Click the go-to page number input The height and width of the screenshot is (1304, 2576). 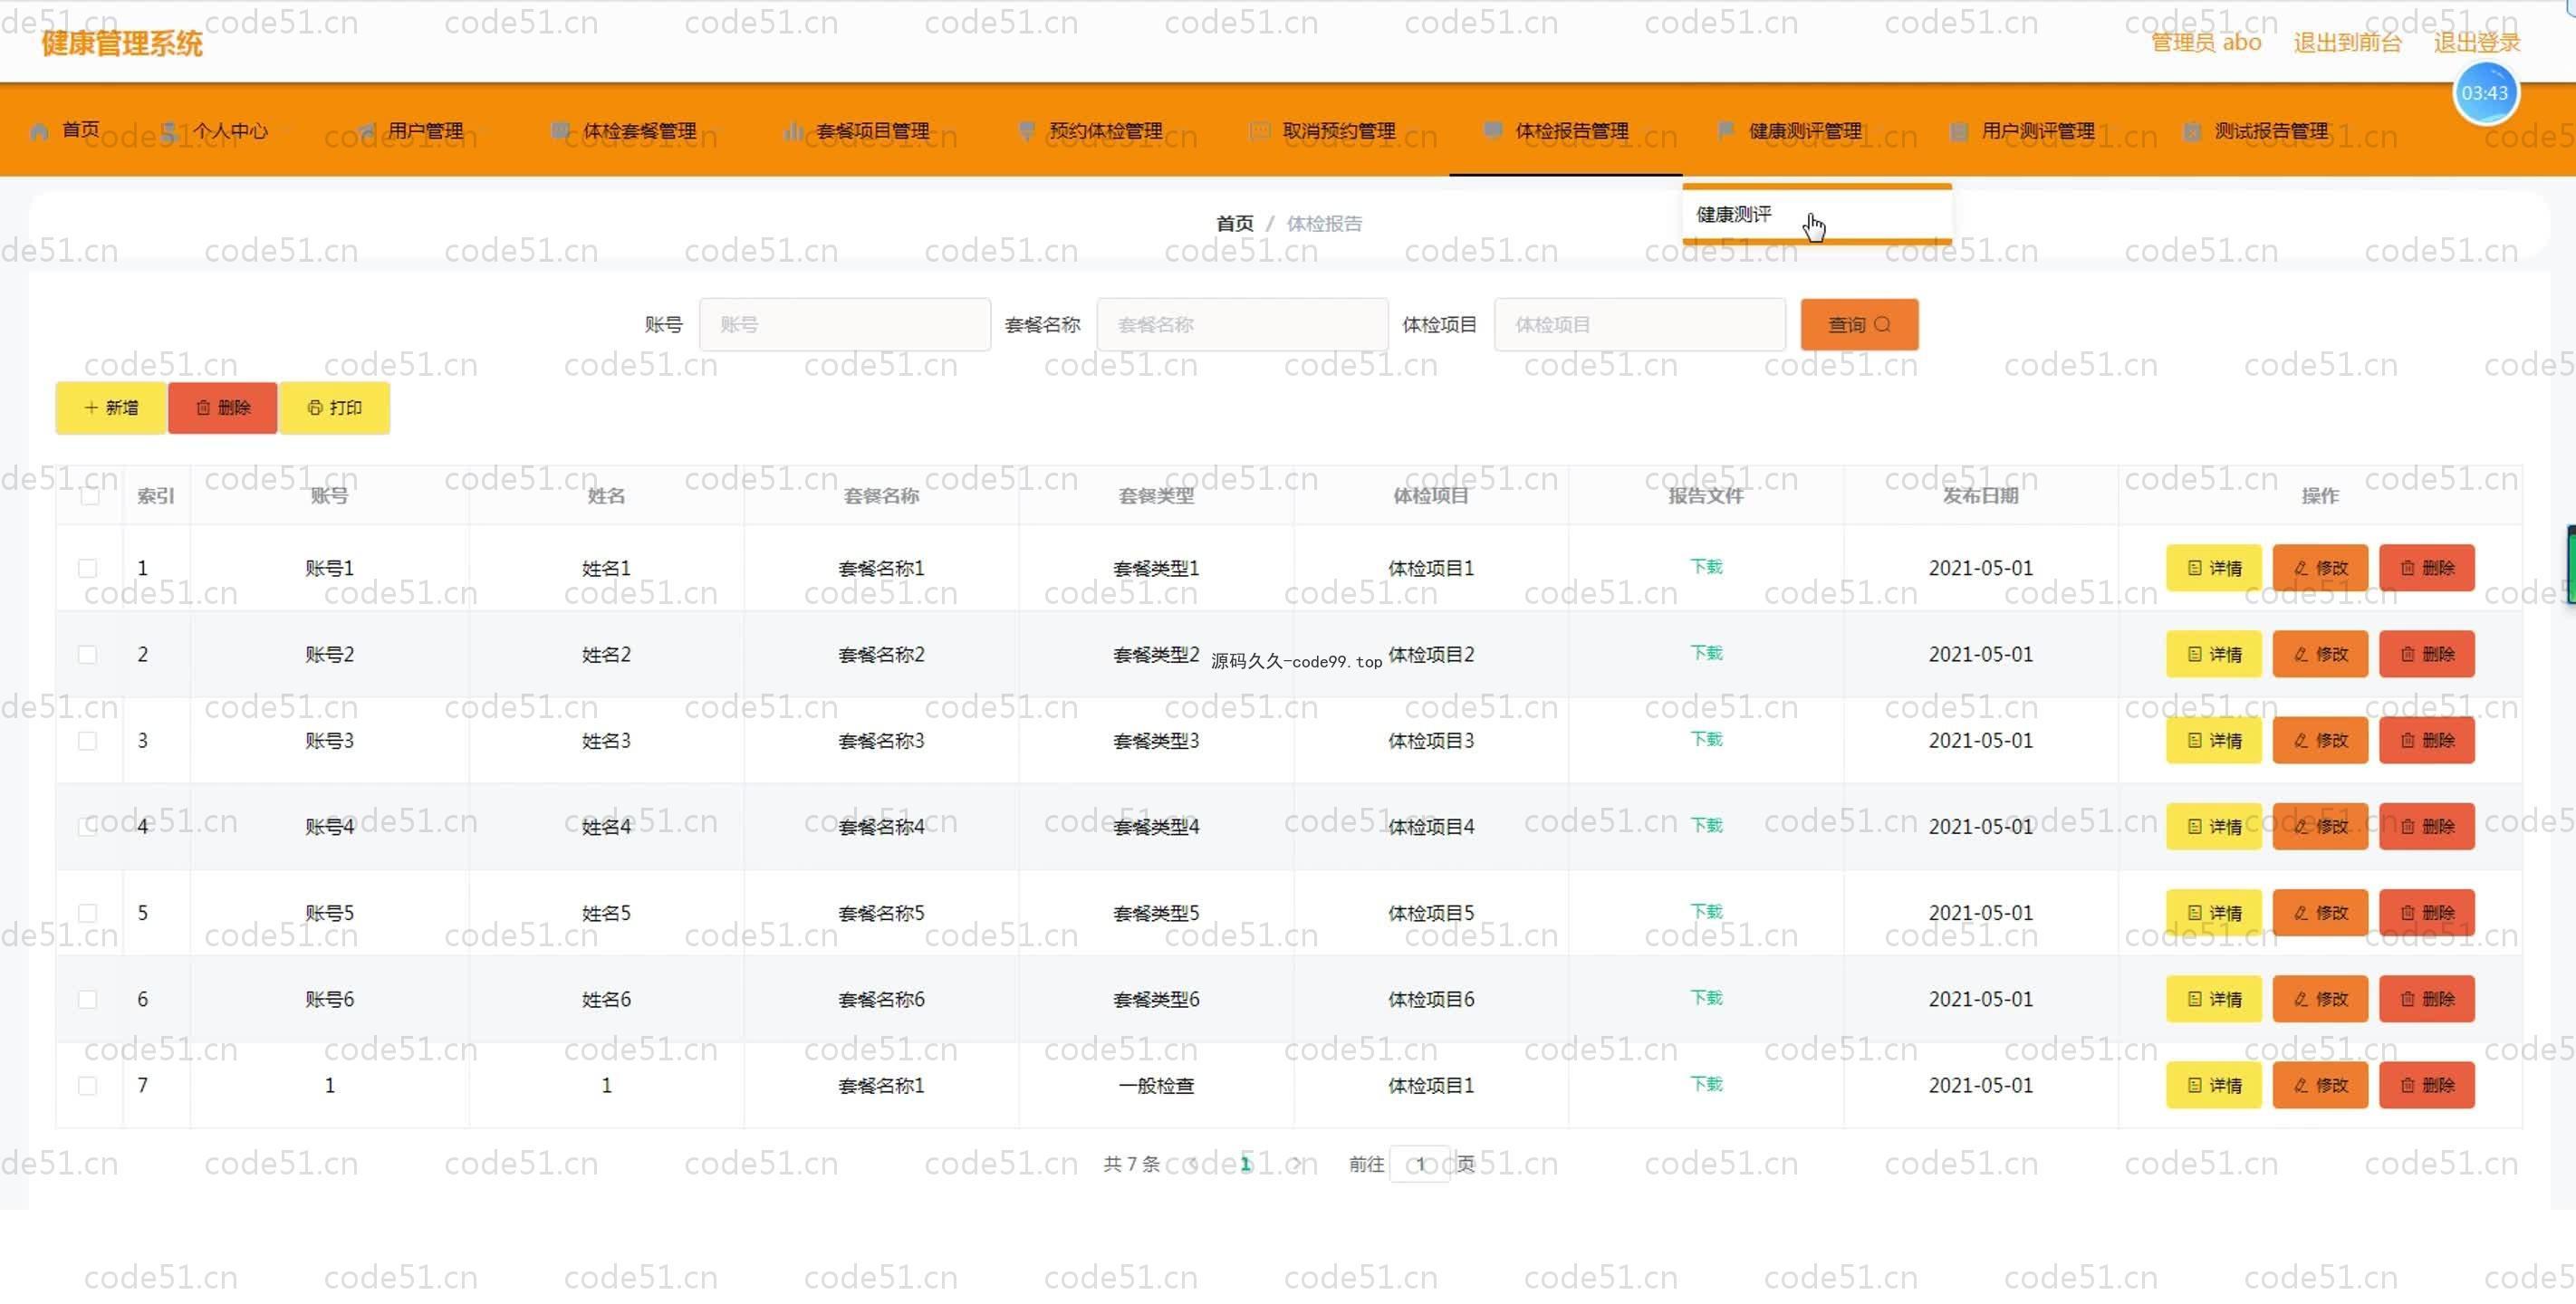[x=1420, y=1164]
